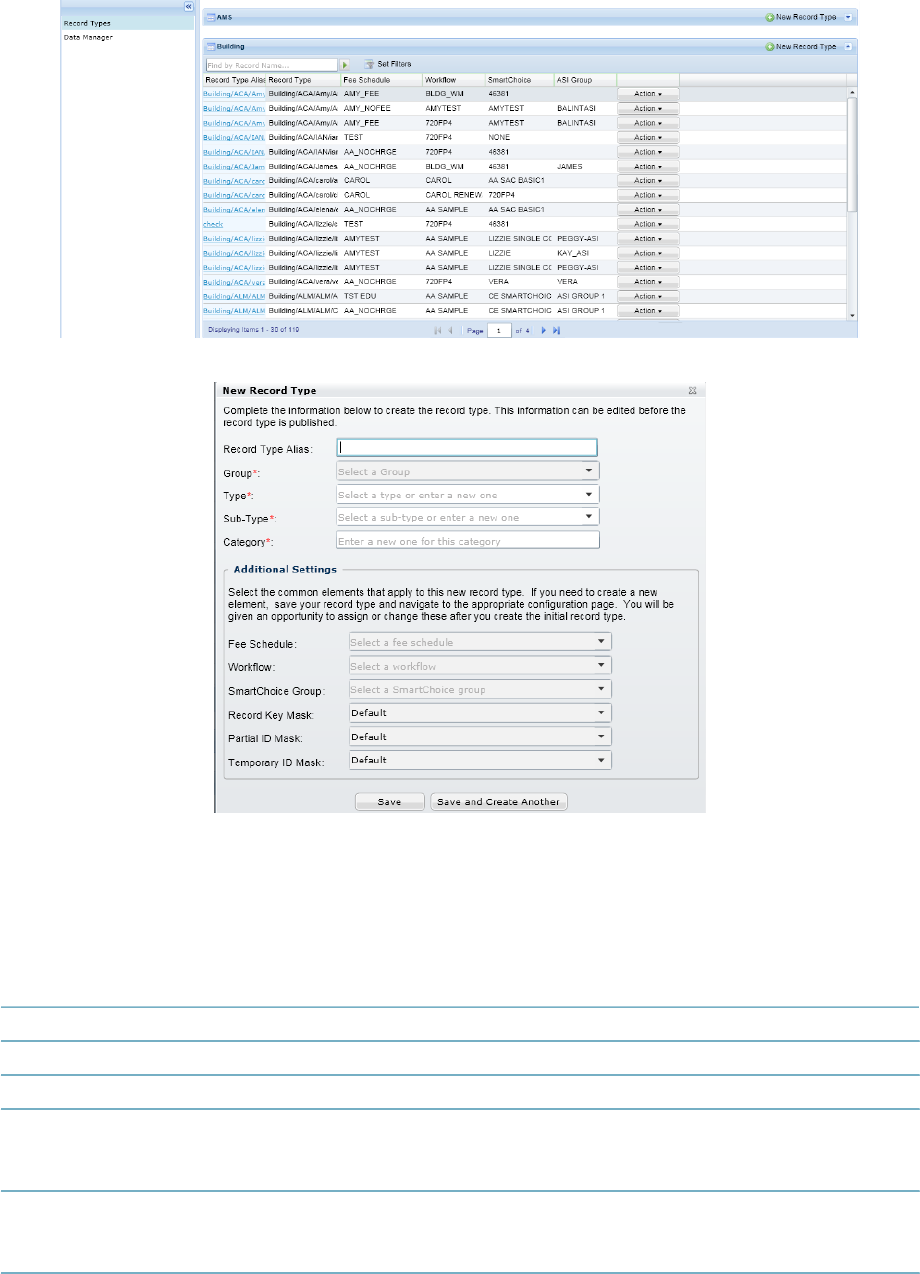Click the green go arrow beside record search
920x1274 pixels.
pos(345,64)
